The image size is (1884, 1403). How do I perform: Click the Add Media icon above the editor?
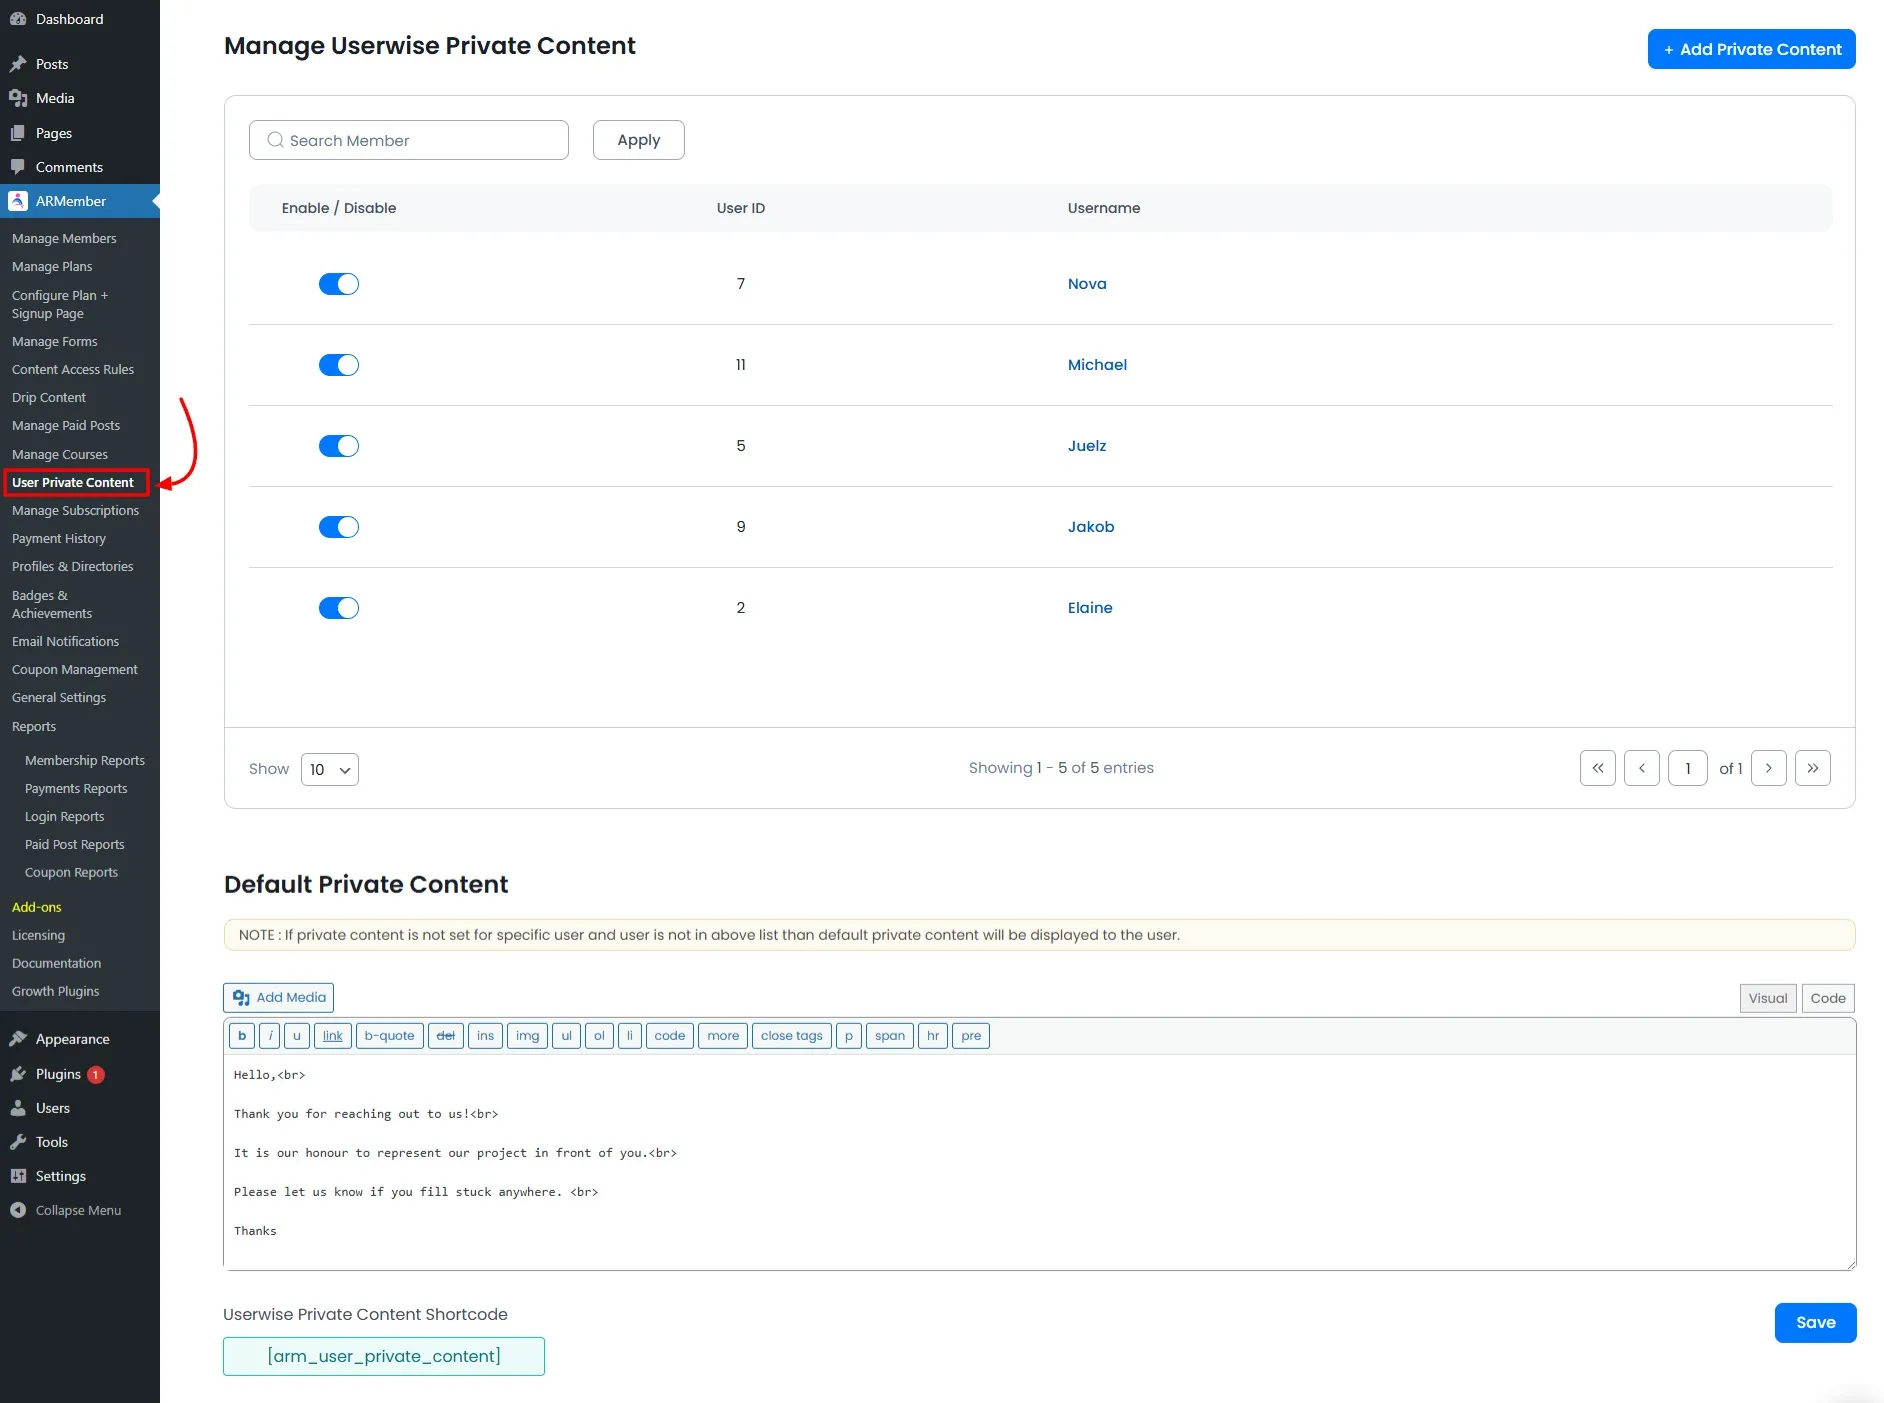(242, 997)
